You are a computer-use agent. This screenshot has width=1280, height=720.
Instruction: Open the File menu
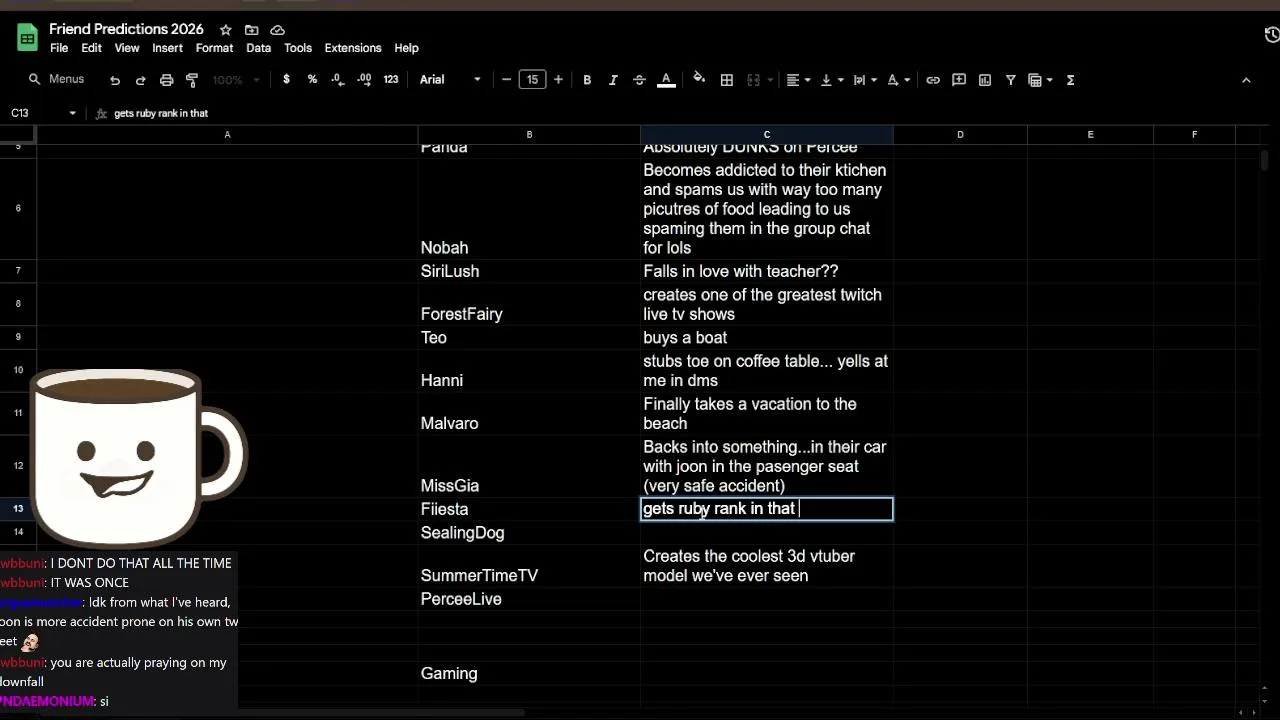tap(59, 48)
